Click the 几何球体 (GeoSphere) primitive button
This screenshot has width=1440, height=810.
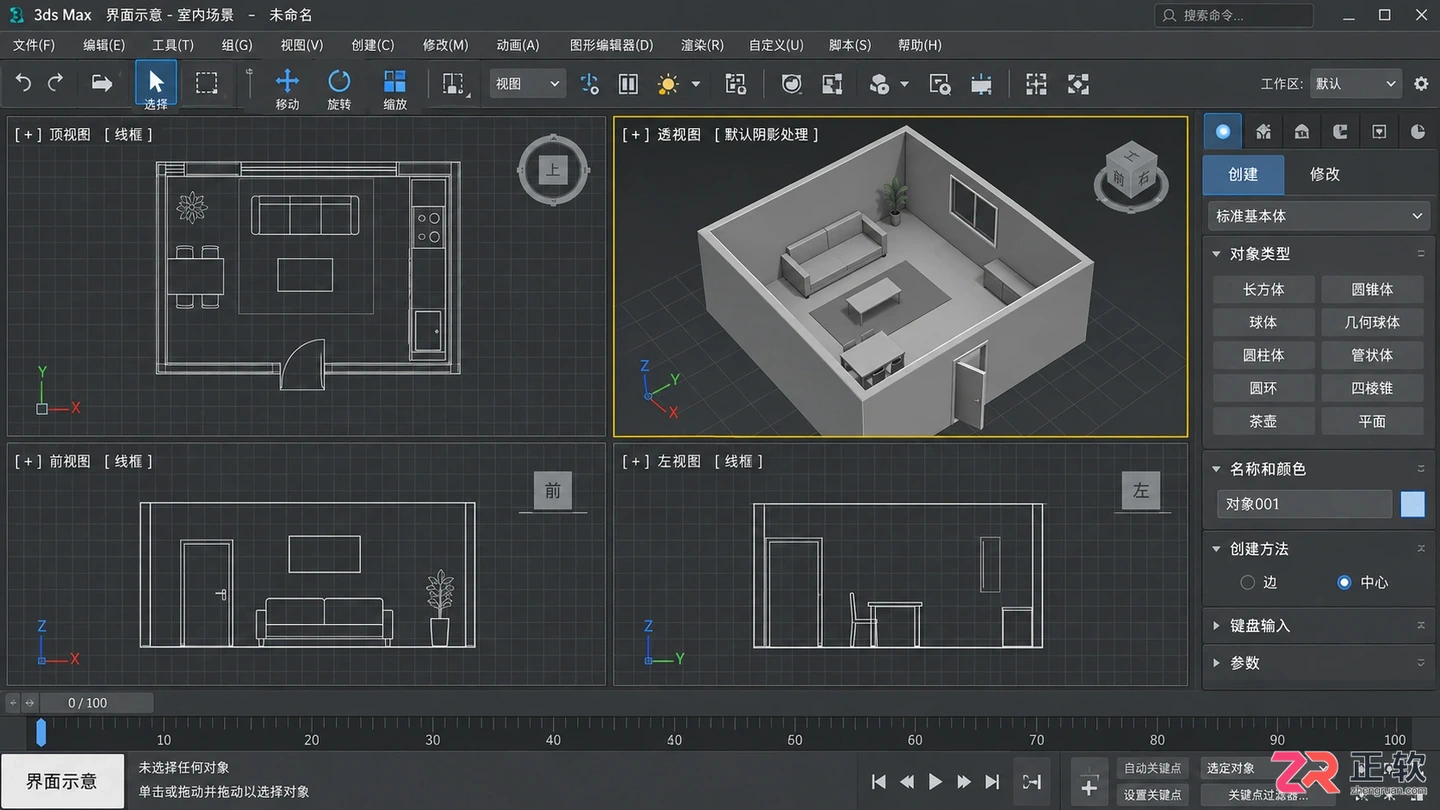click(x=1372, y=323)
